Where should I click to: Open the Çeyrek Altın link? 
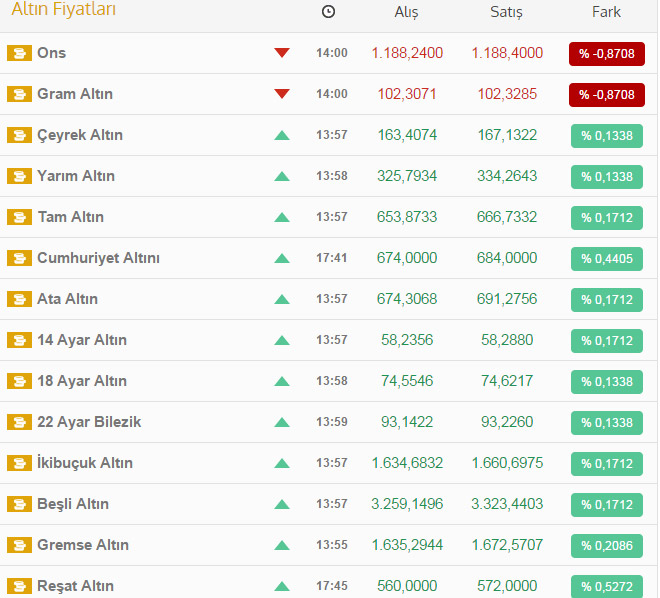tap(80, 136)
